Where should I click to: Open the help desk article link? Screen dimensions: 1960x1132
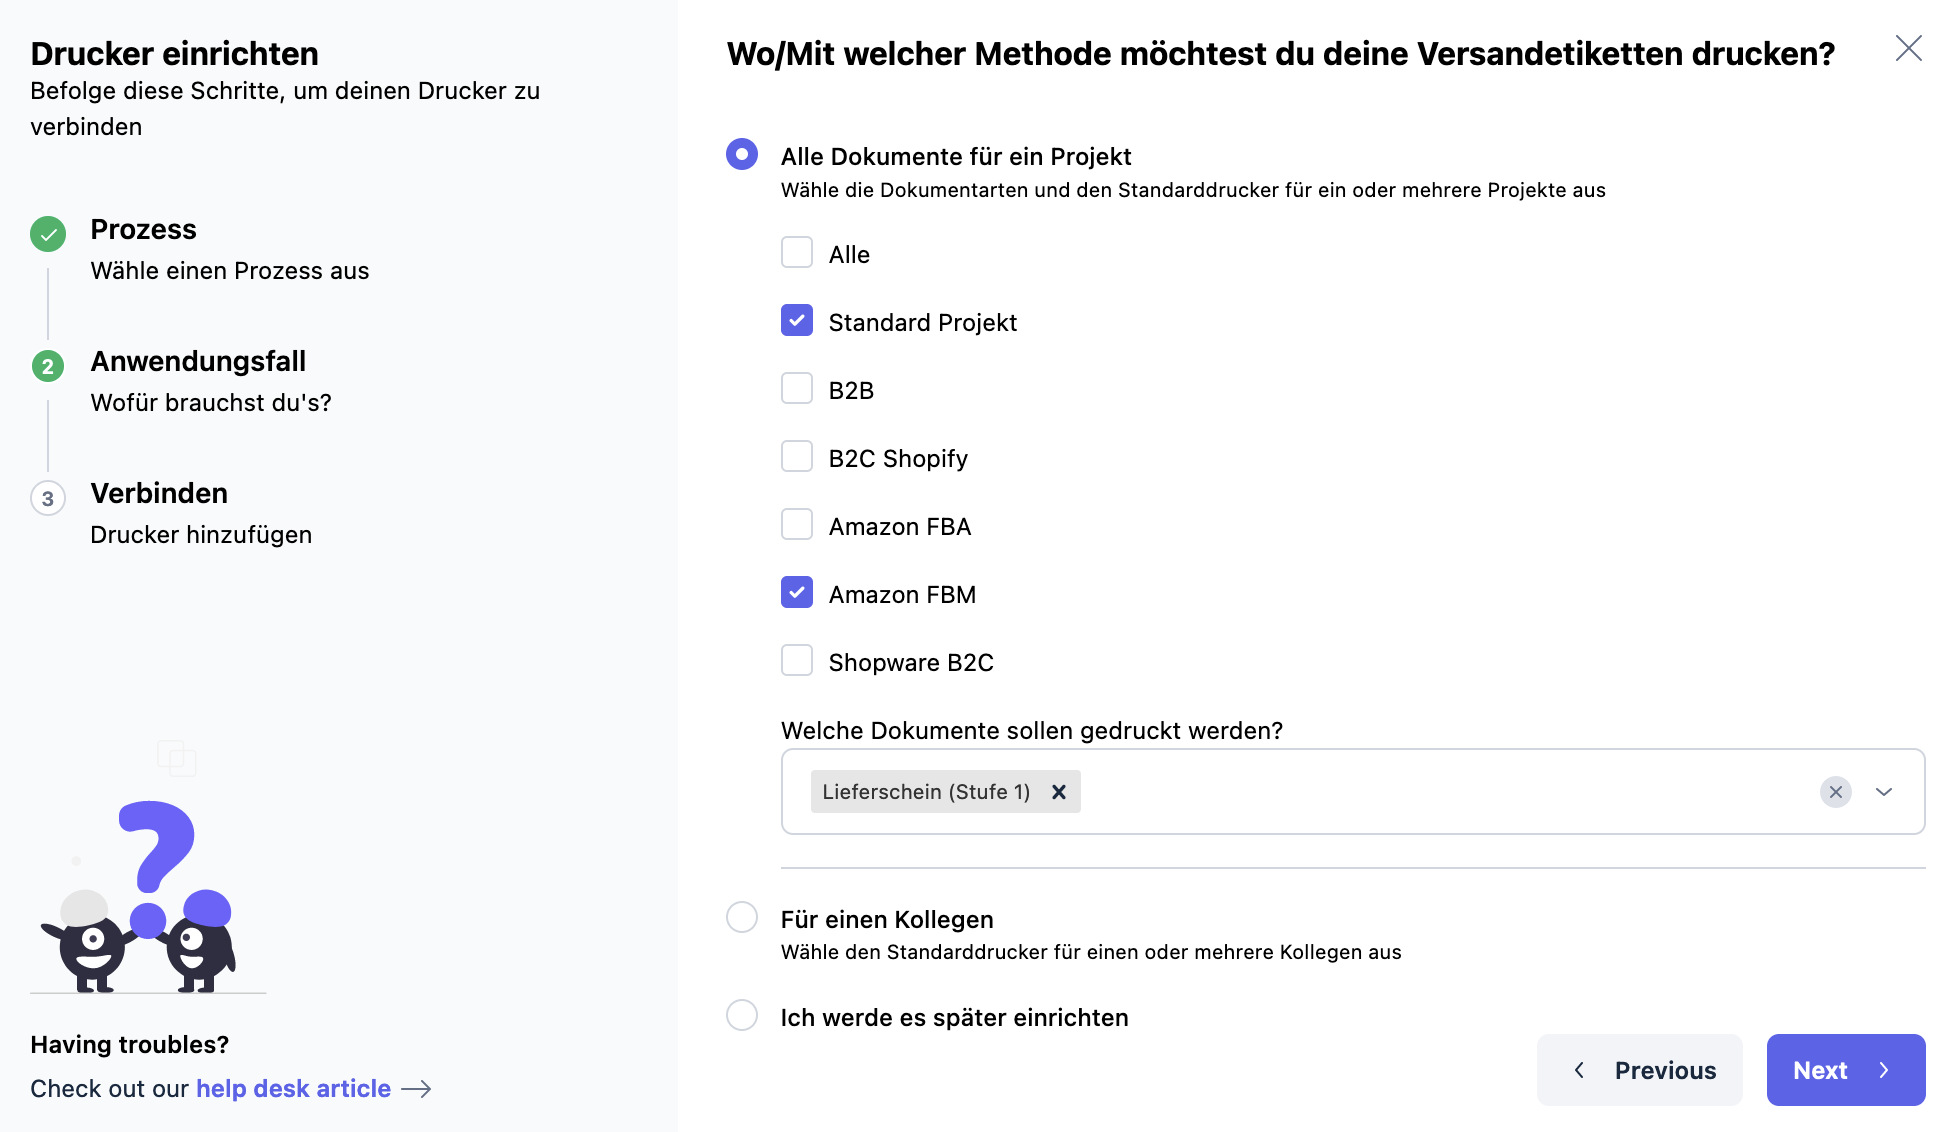point(293,1089)
